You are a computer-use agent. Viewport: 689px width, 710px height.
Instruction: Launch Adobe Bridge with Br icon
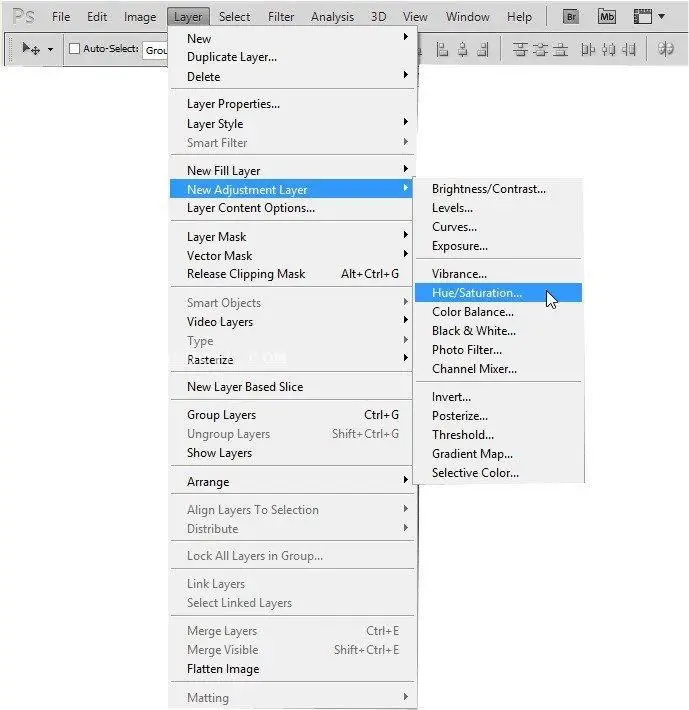571,17
